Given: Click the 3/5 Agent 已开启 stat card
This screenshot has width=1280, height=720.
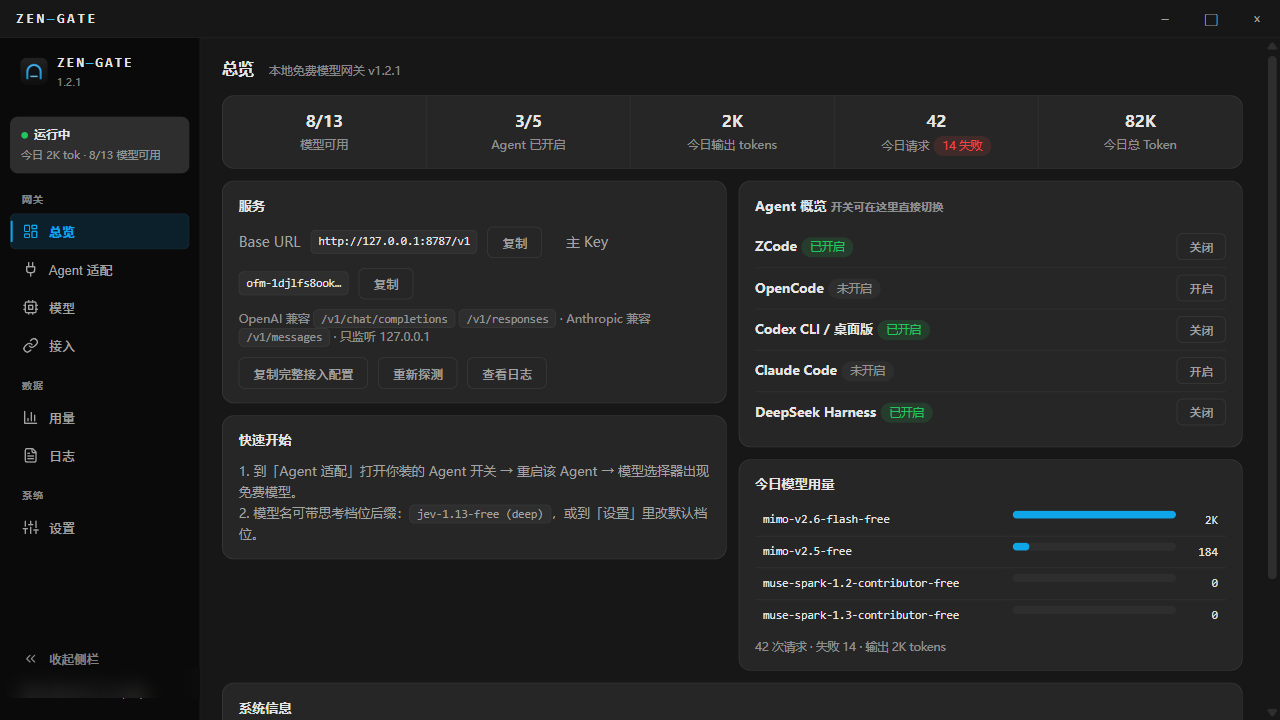Looking at the screenshot, I should (x=528, y=132).
